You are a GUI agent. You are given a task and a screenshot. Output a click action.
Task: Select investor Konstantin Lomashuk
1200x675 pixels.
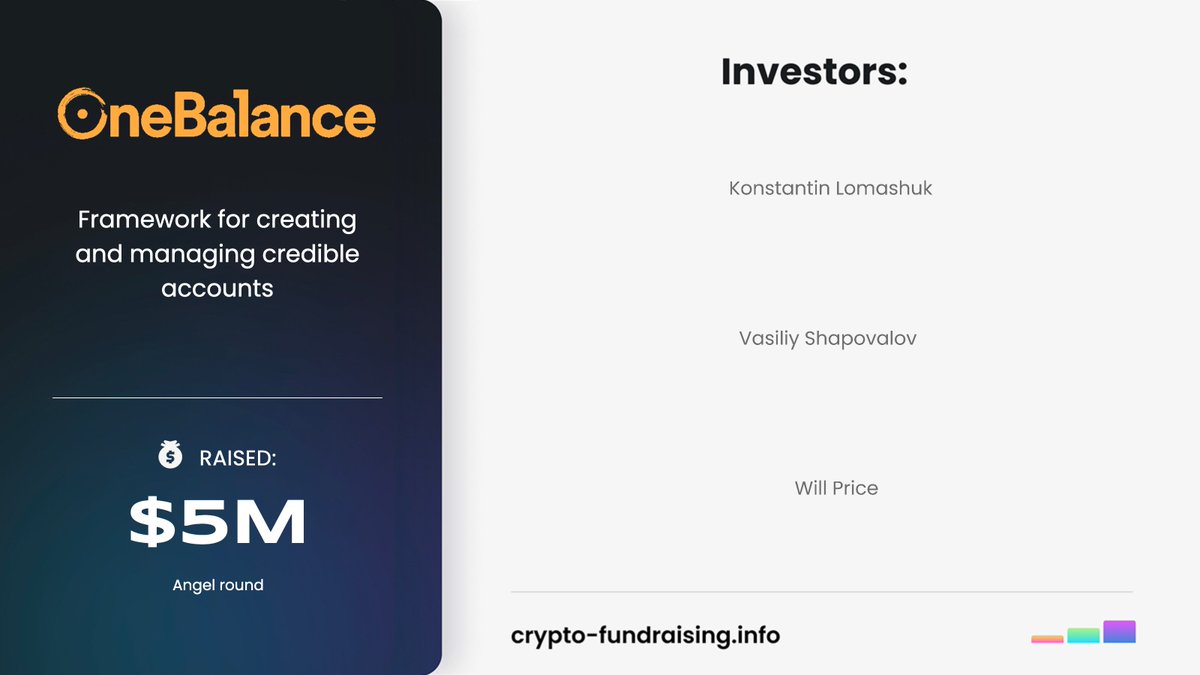point(831,188)
